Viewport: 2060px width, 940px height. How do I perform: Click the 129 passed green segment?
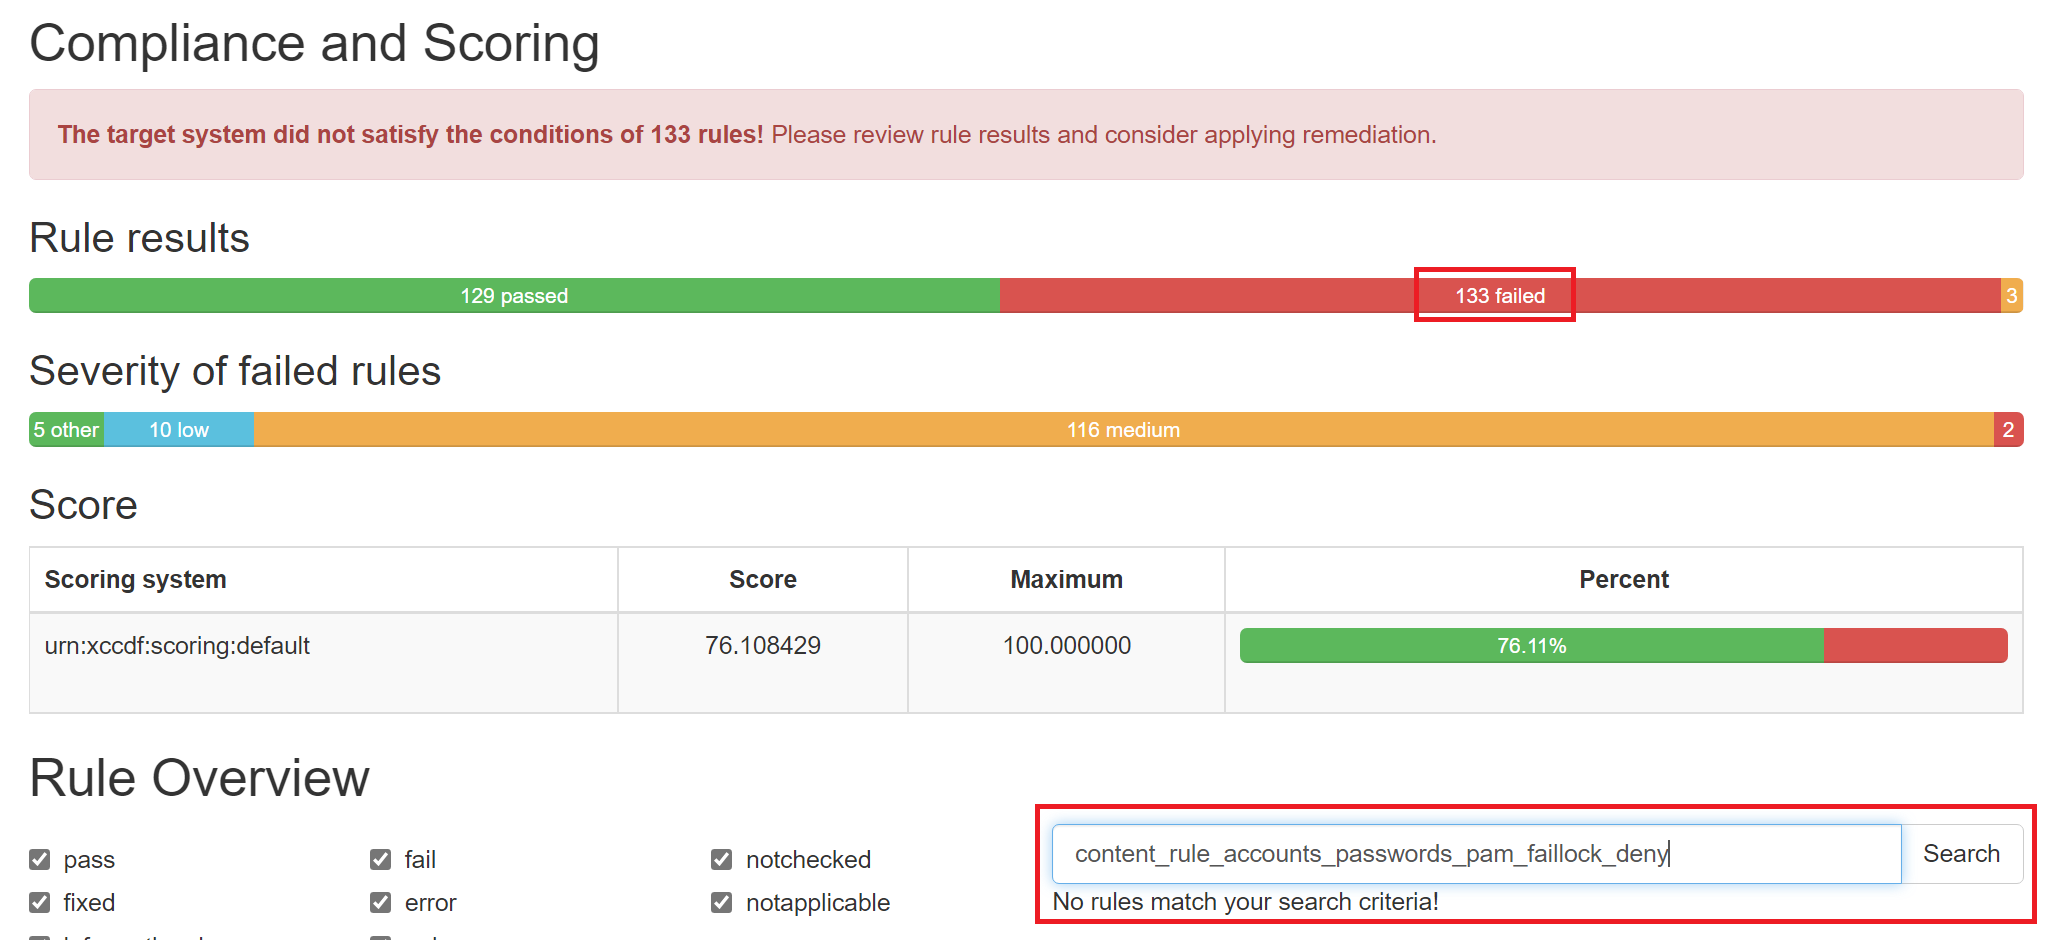(x=513, y=295)
